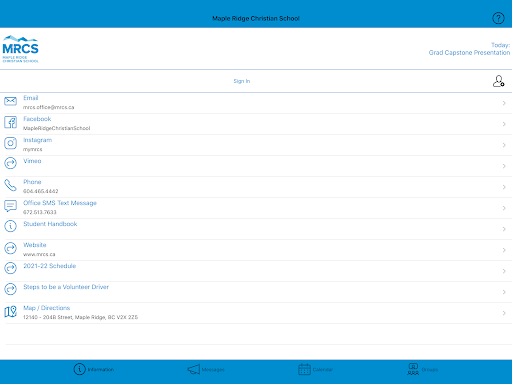Image resolution: width=512 pixels, height=384 pixels.
Task: Open the 2021-22 Schedule label
Action: [x=49, y=266]
